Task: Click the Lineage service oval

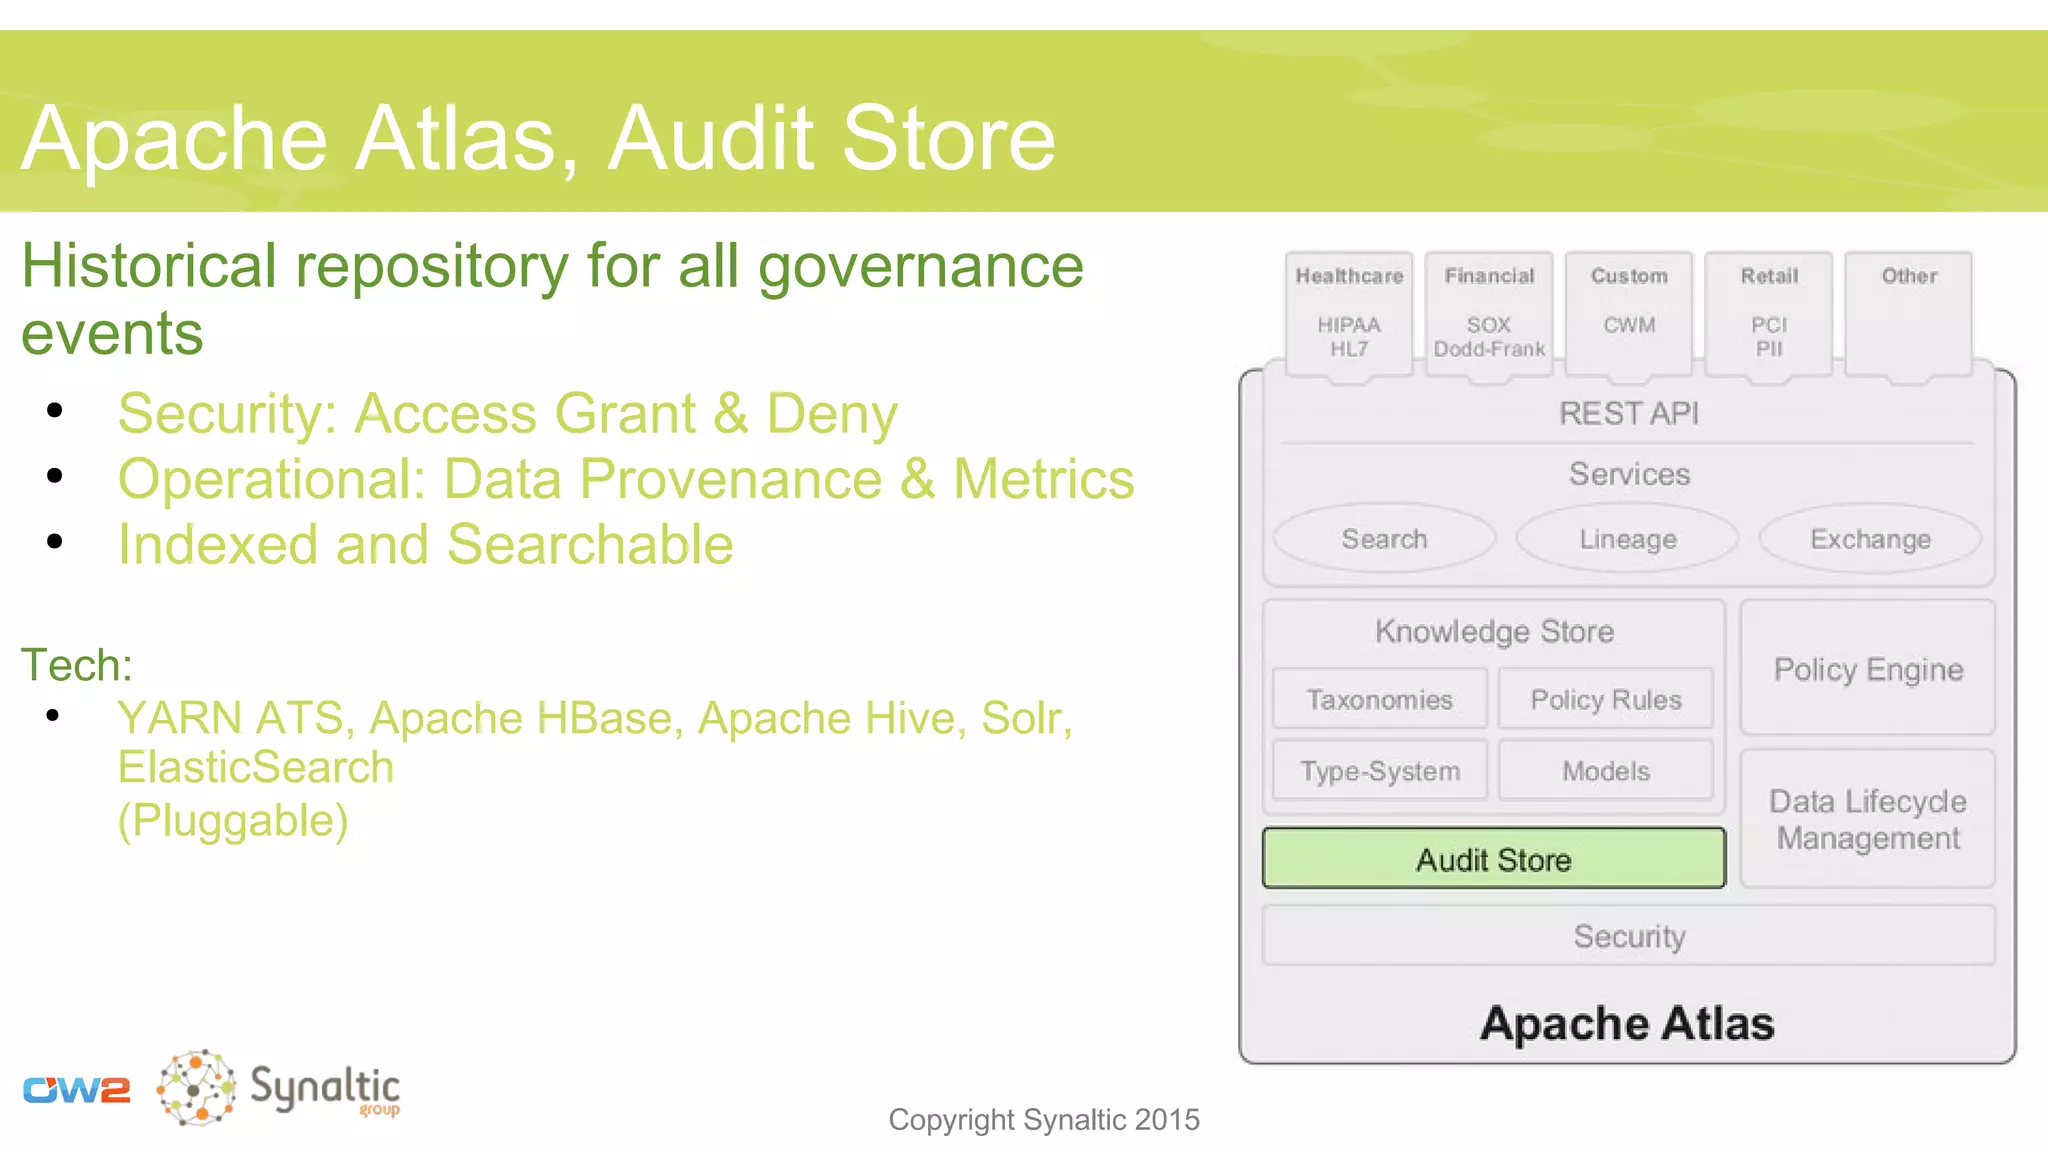Action: click(1628, 539)
